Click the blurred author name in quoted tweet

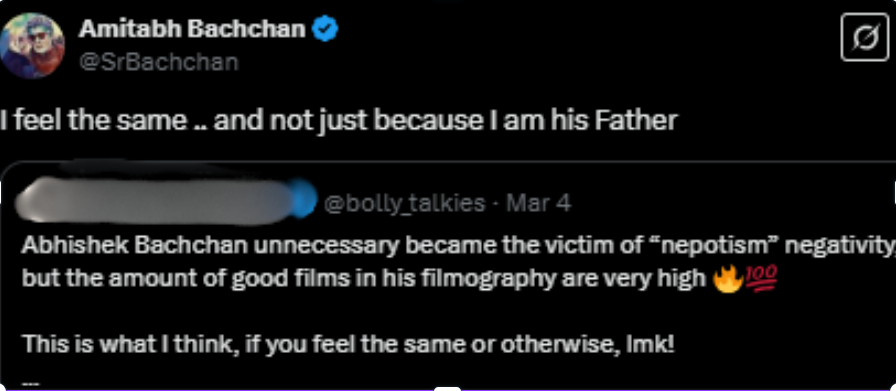tap(154, 202)
